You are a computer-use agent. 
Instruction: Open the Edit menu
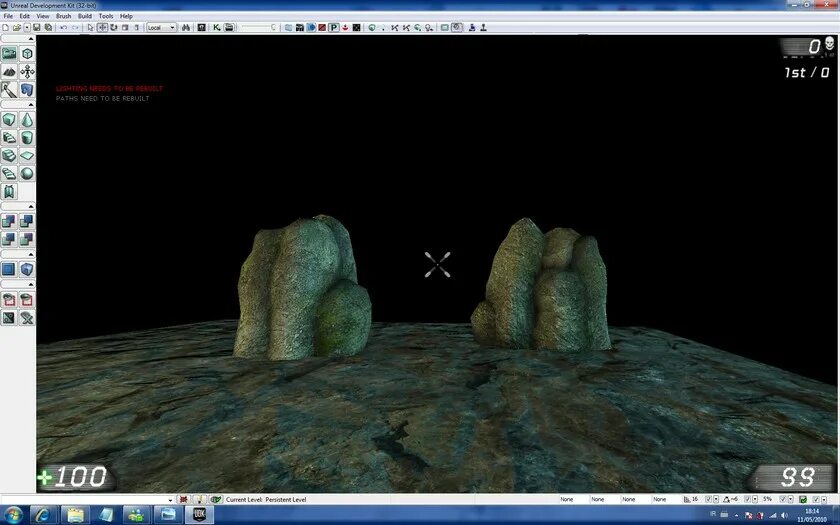coord(25,16)
